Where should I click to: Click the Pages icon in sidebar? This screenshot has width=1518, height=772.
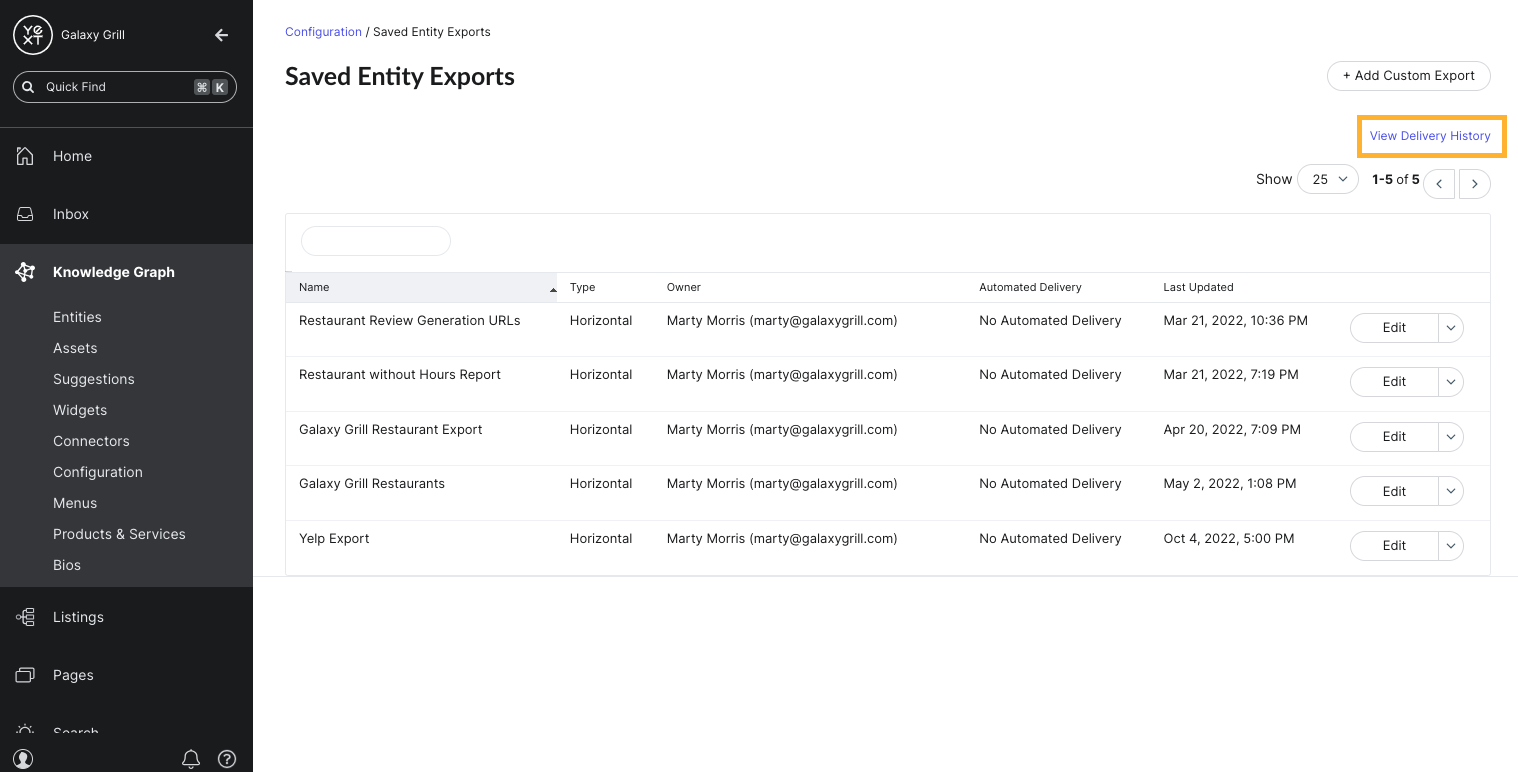click(x=26, y=675)
